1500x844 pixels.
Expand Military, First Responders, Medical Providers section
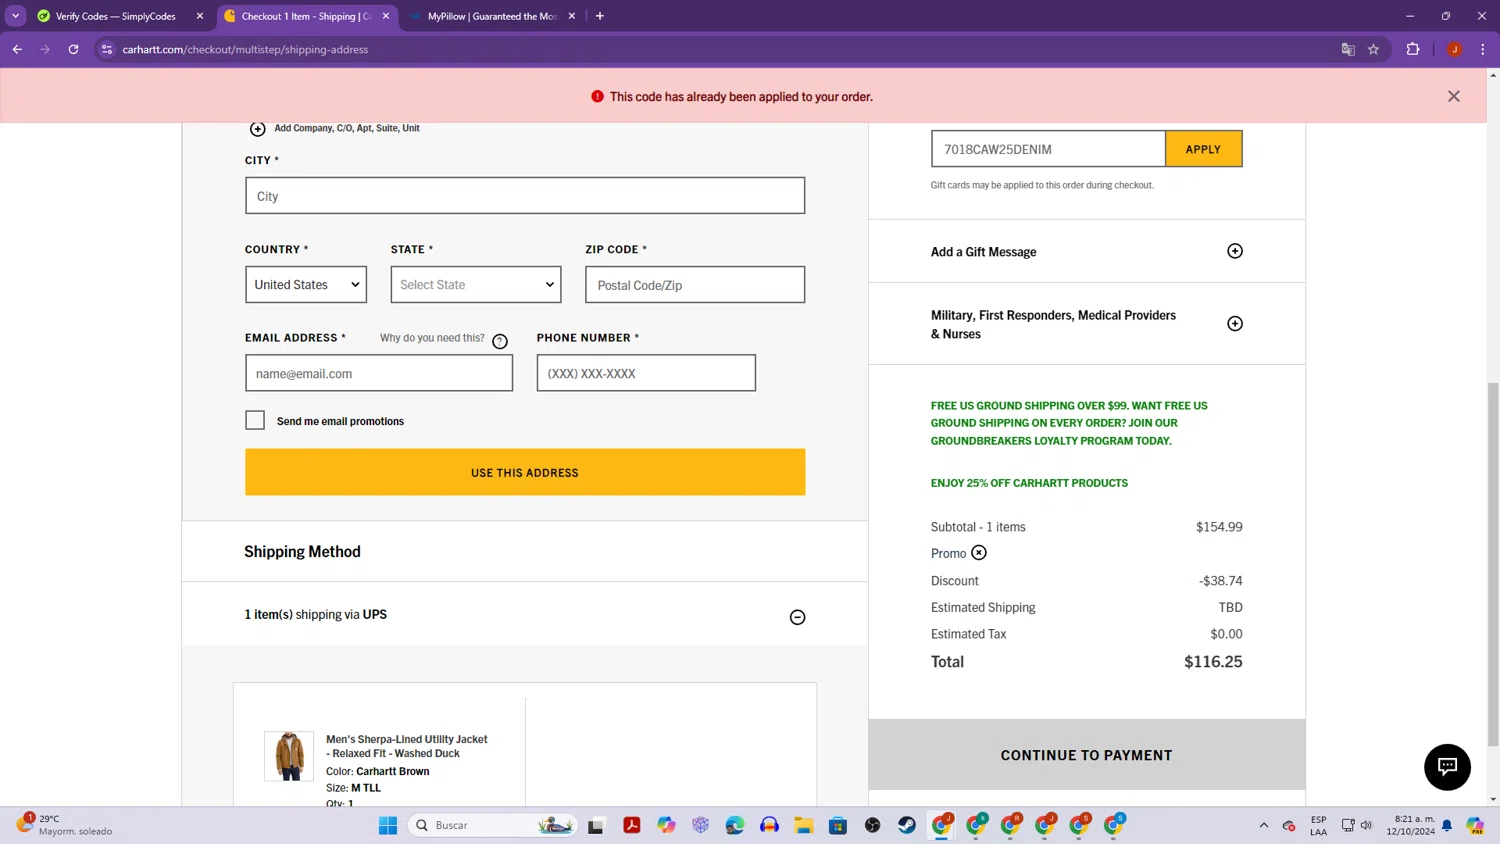coord(1235,323)
